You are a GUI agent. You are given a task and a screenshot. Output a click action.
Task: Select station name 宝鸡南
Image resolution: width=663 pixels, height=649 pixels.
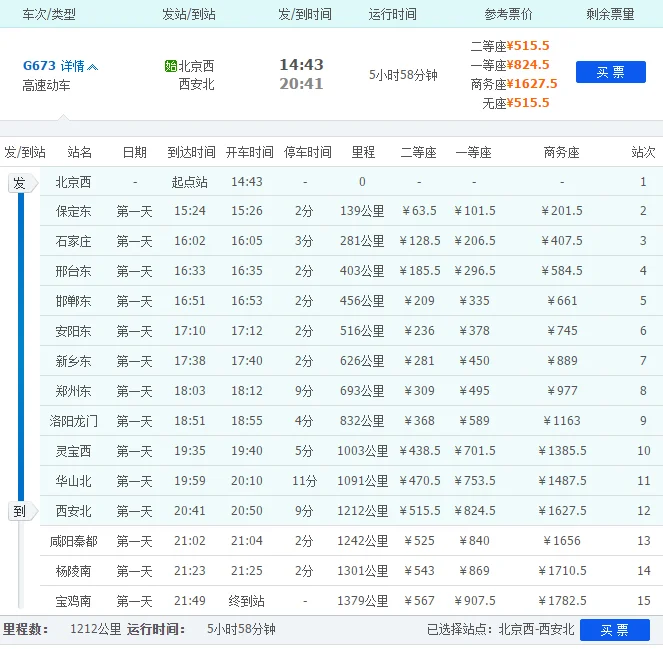(73, 601)
